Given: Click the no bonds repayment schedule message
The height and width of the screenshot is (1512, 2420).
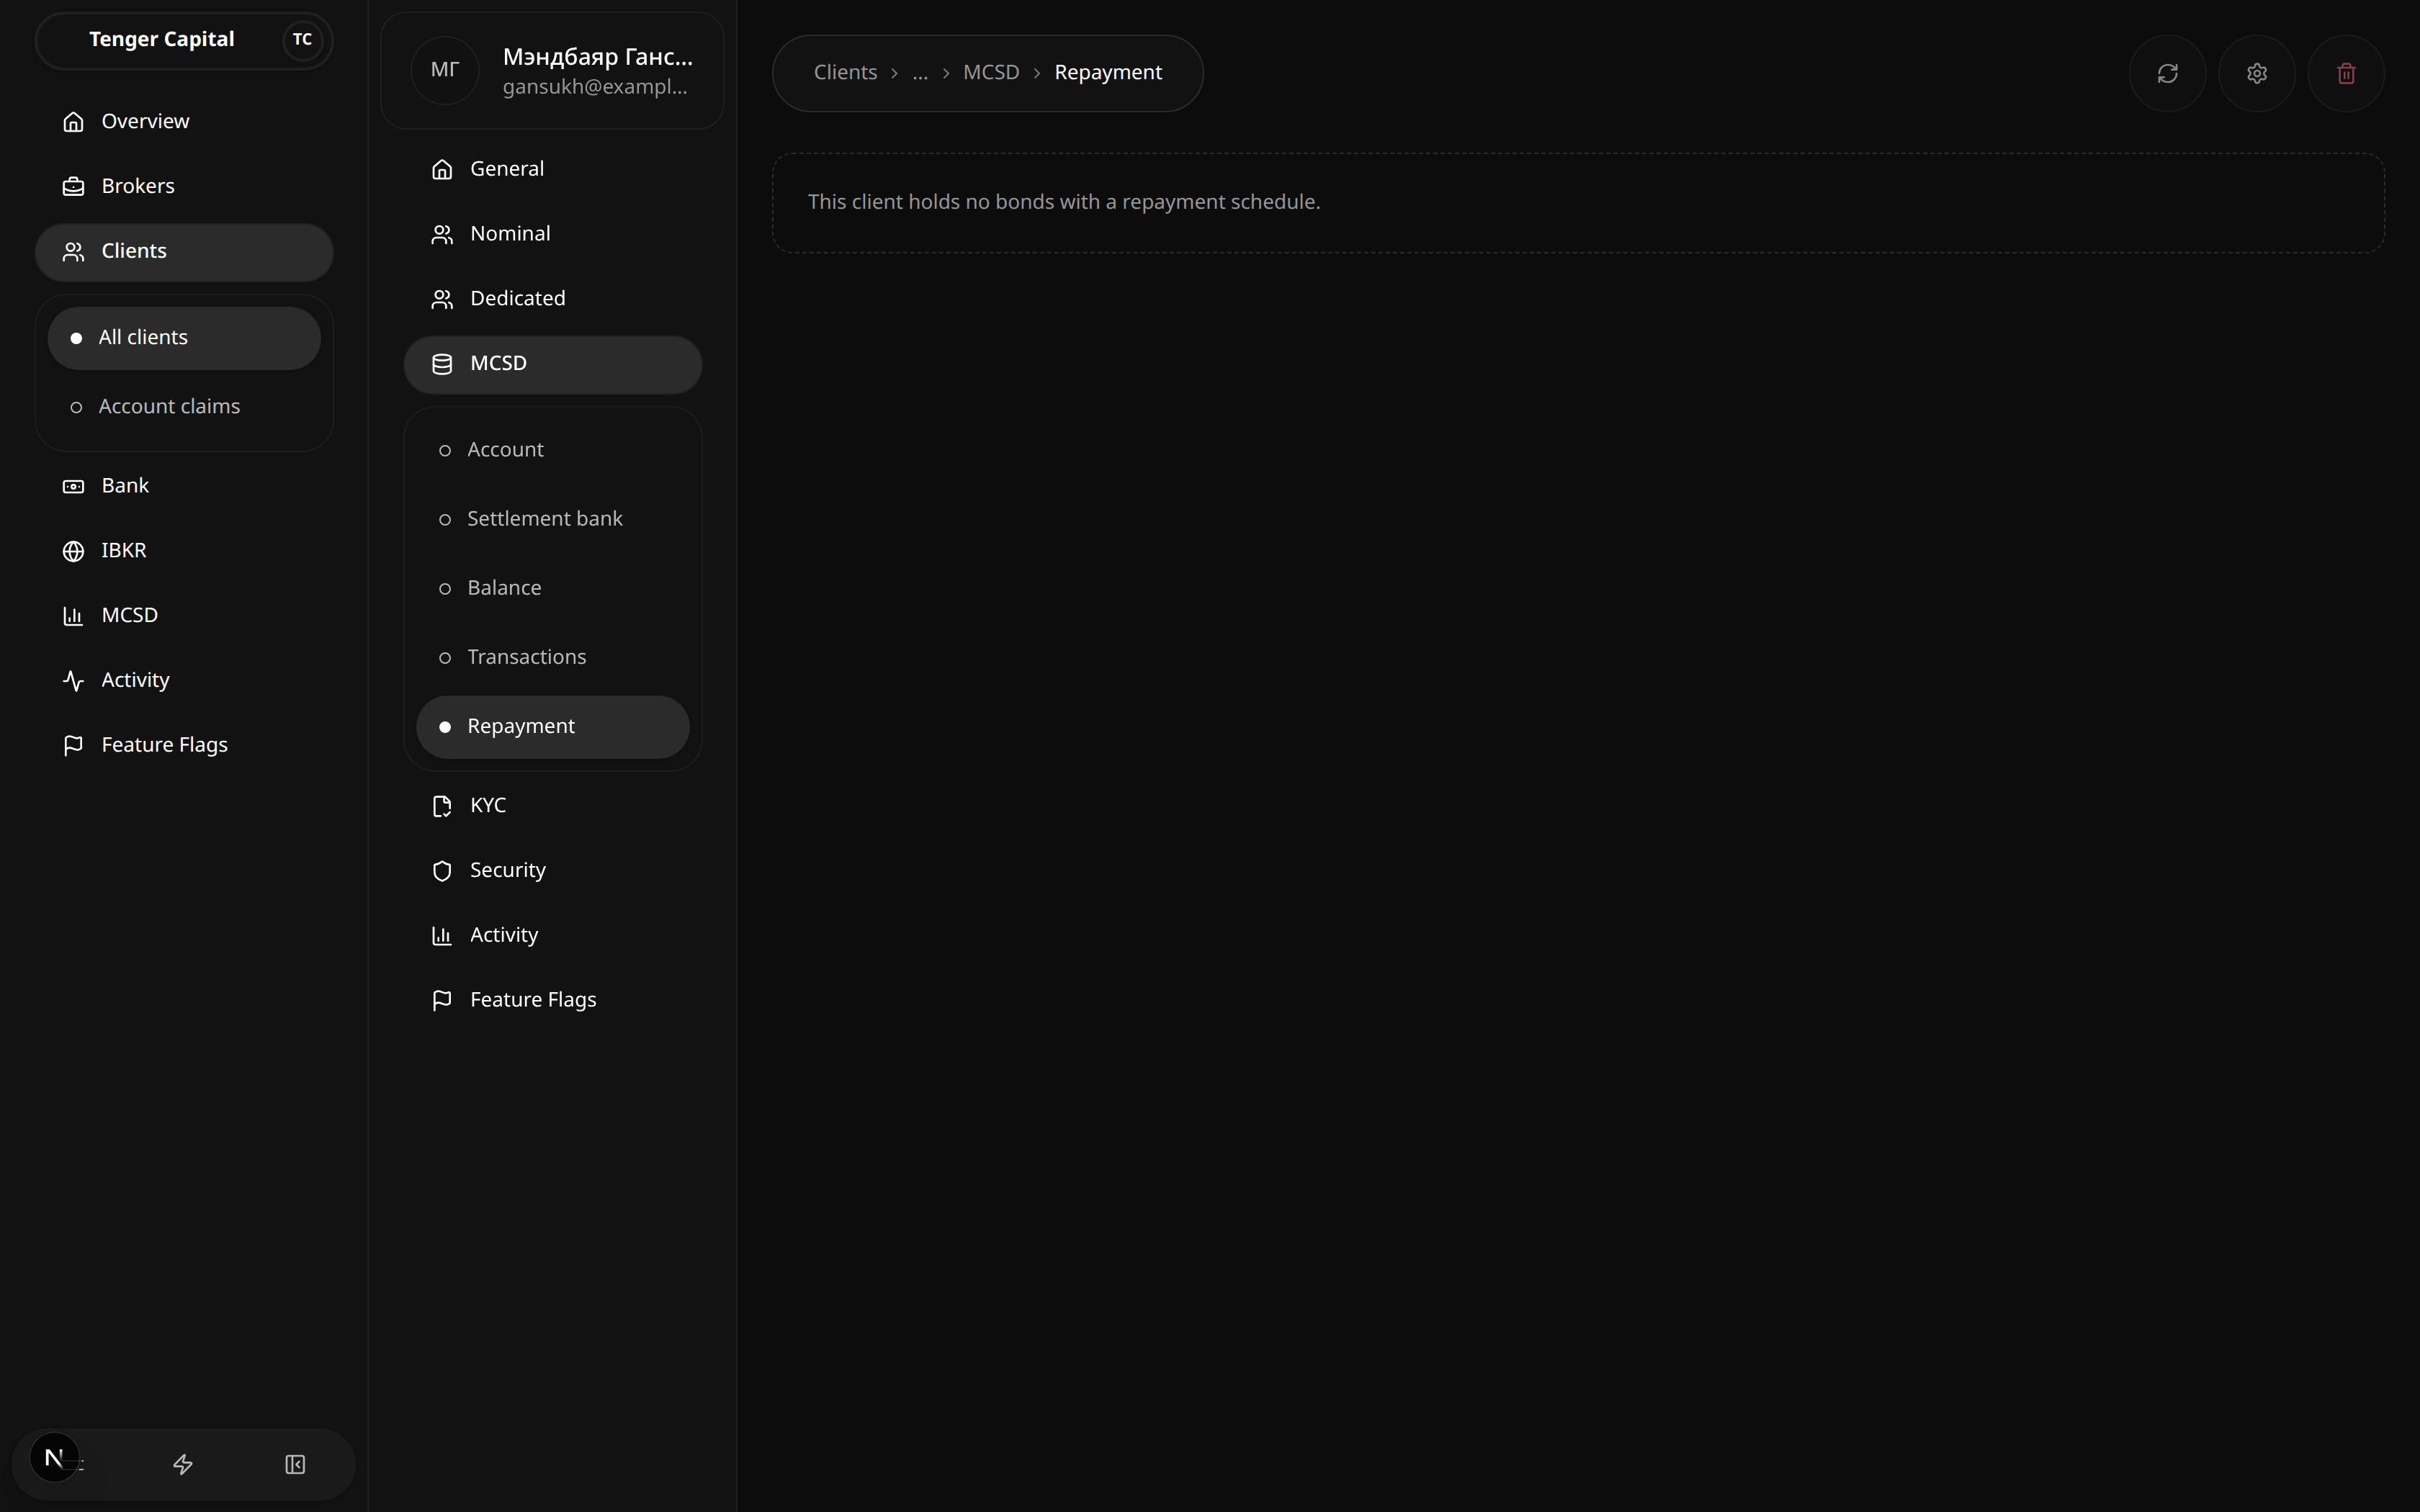Looking at the screenshot, I should (x=1064, y=202).
